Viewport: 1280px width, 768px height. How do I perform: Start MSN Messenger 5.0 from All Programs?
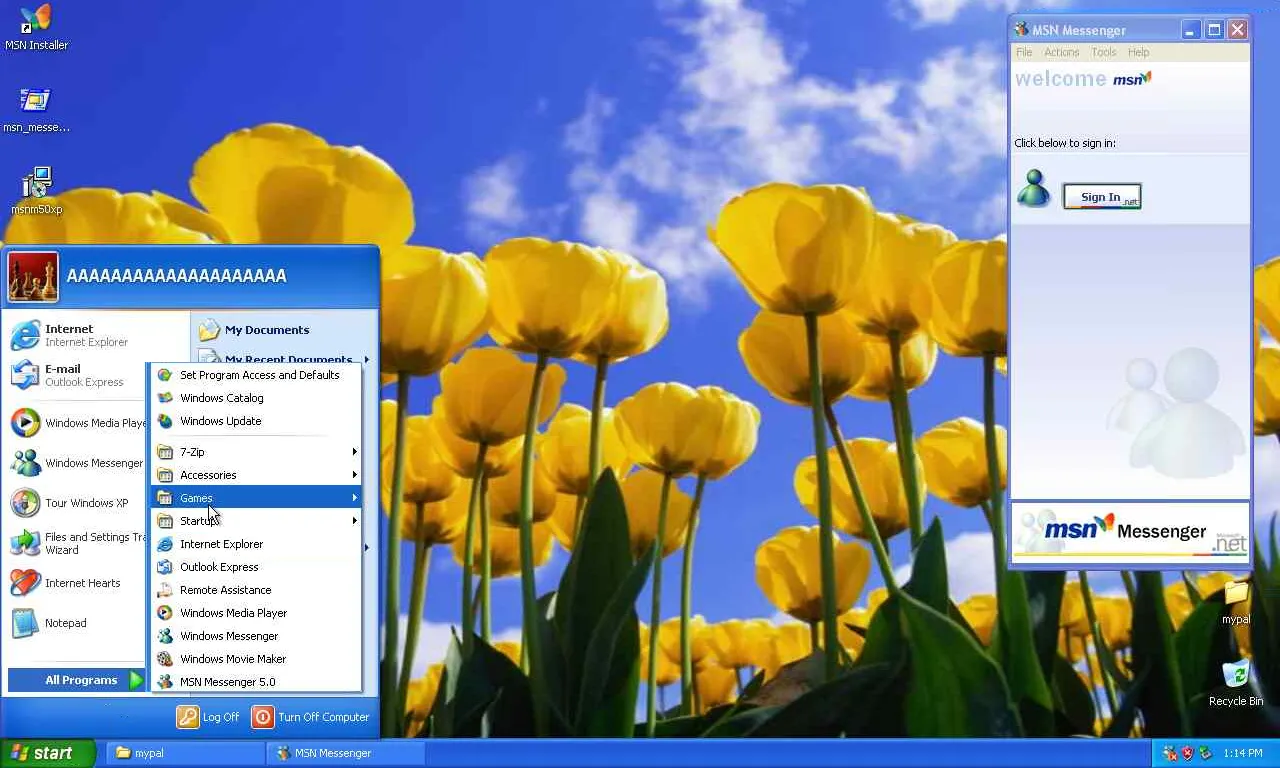click(x=256, y=682)
